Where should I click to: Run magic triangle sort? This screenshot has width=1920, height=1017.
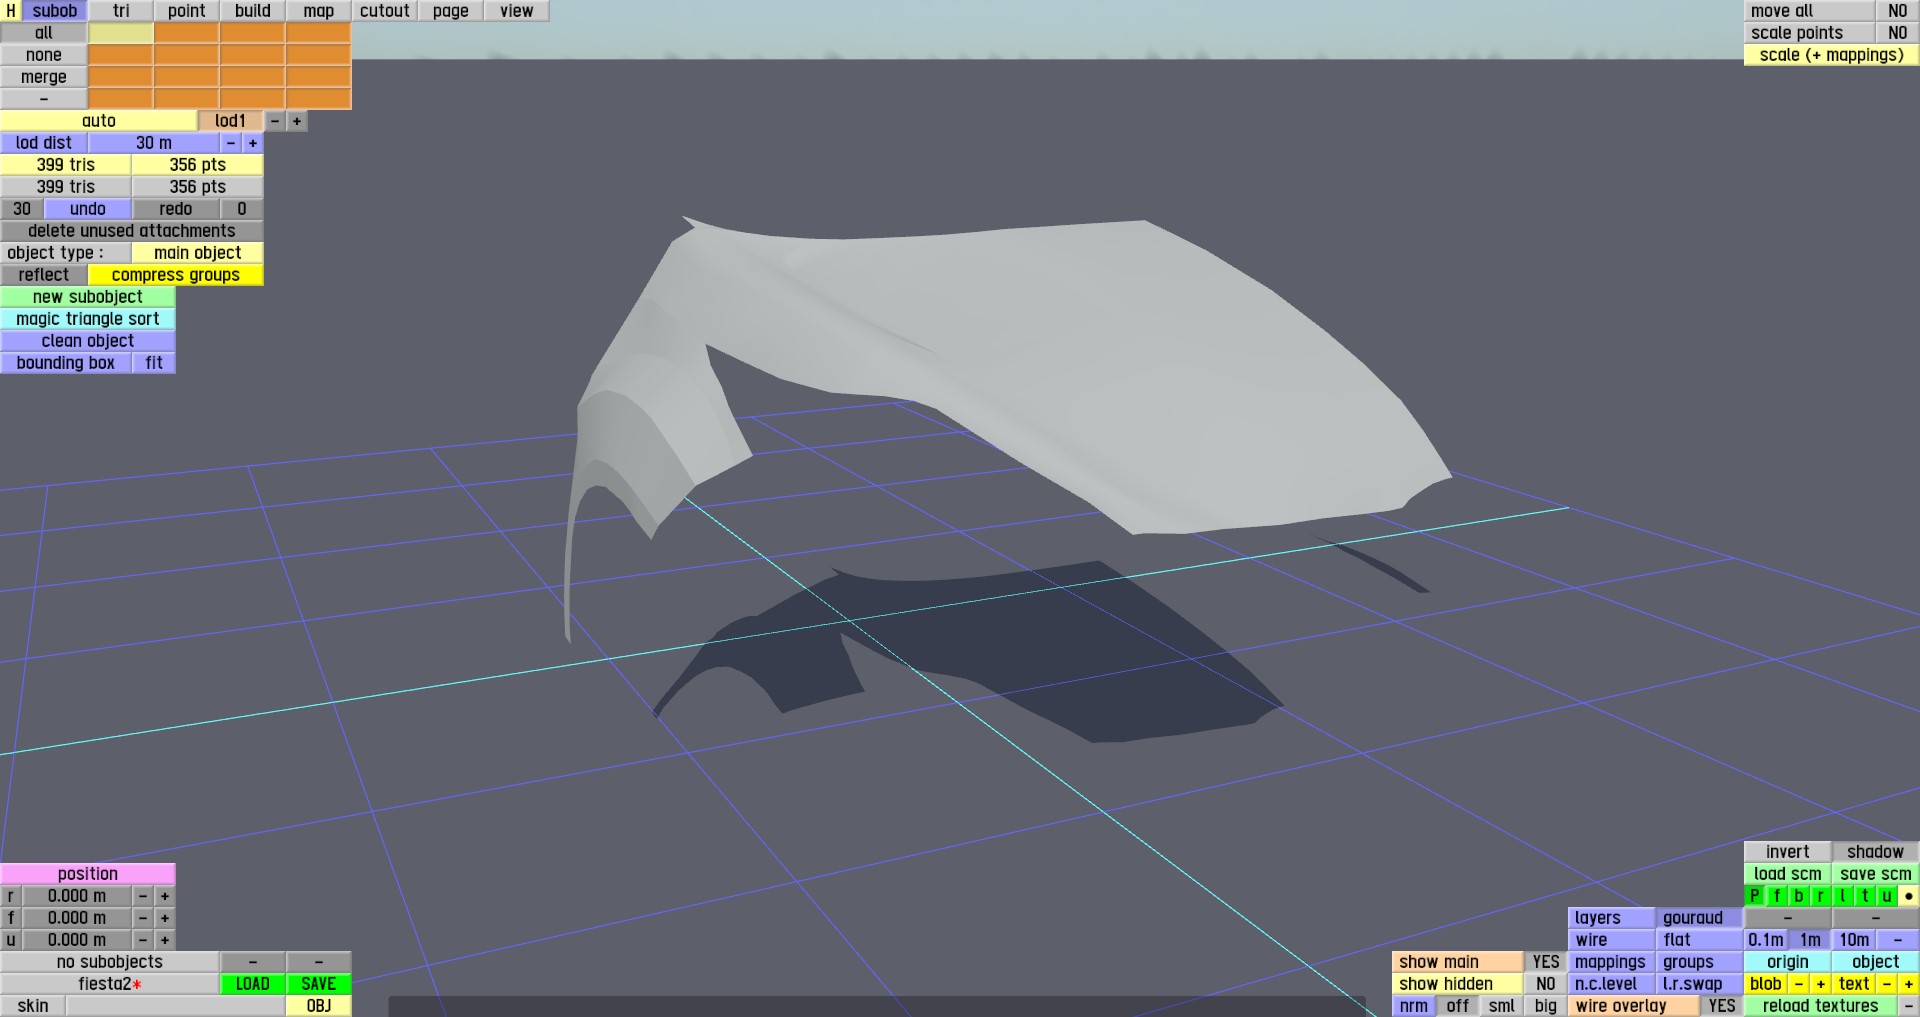pyautogui.click(x=88, y=319)
